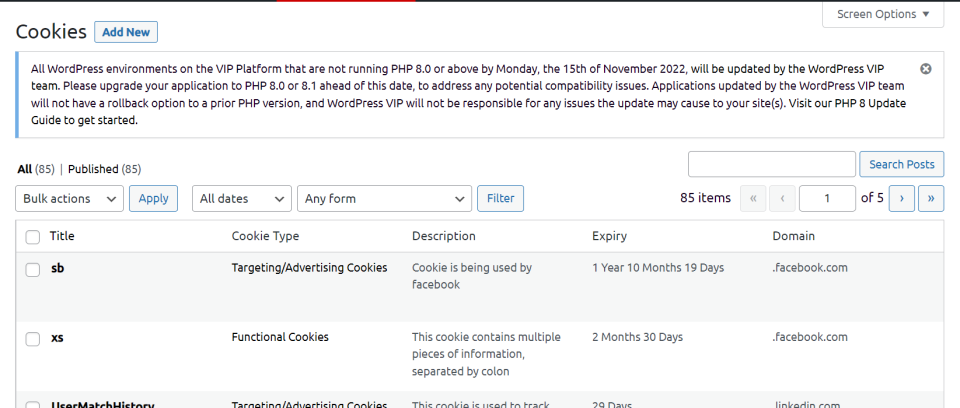This screenshot has width=960, height=408.
Task: Focus the search posts text field
Action: (x=772, y=165)
